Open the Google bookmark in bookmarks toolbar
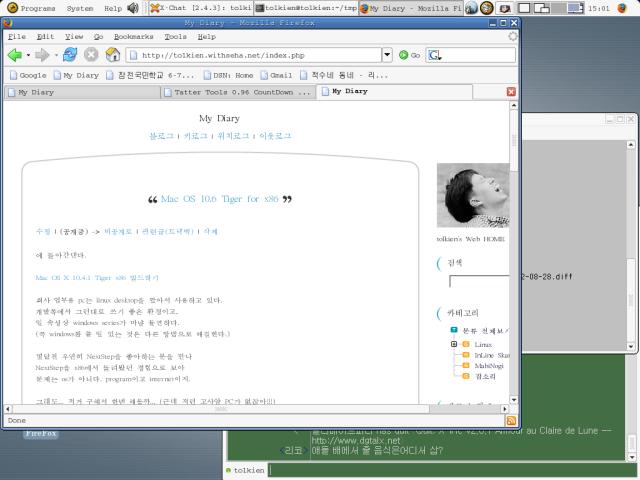The width and height of the screenshot is (640, 480). coord(28,75)
